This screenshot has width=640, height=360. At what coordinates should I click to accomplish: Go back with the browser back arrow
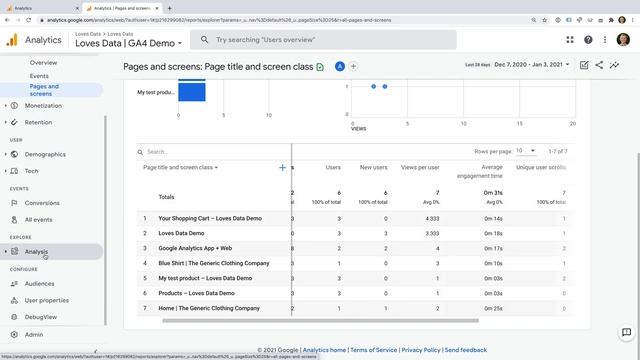[7, 20]
